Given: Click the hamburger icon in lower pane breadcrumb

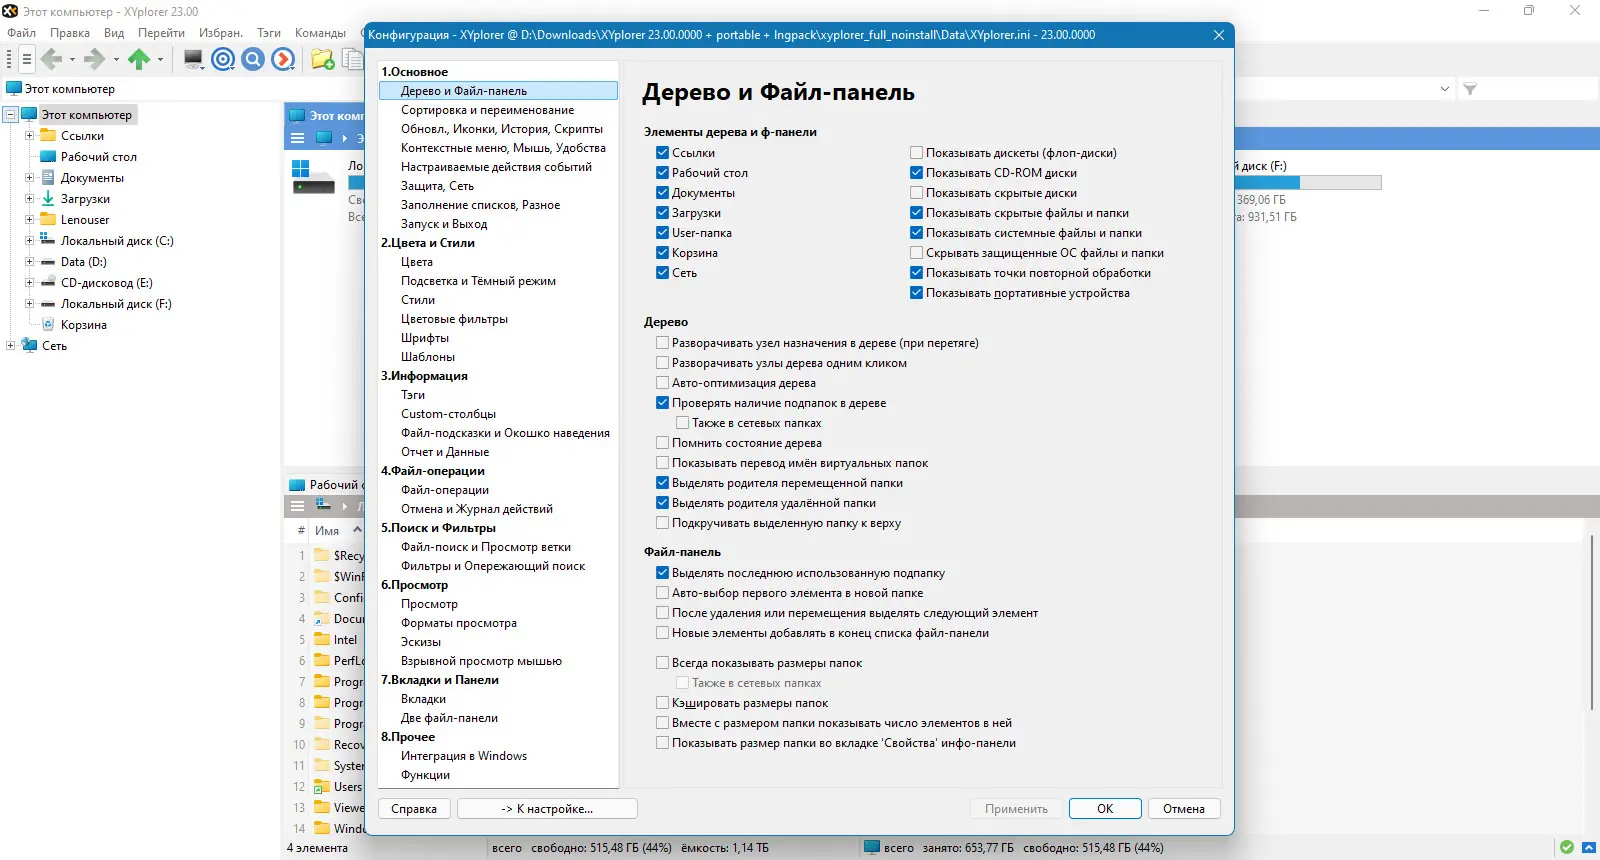Looking at the screenshot, I should pyautogui.click(x=297, y=506).
